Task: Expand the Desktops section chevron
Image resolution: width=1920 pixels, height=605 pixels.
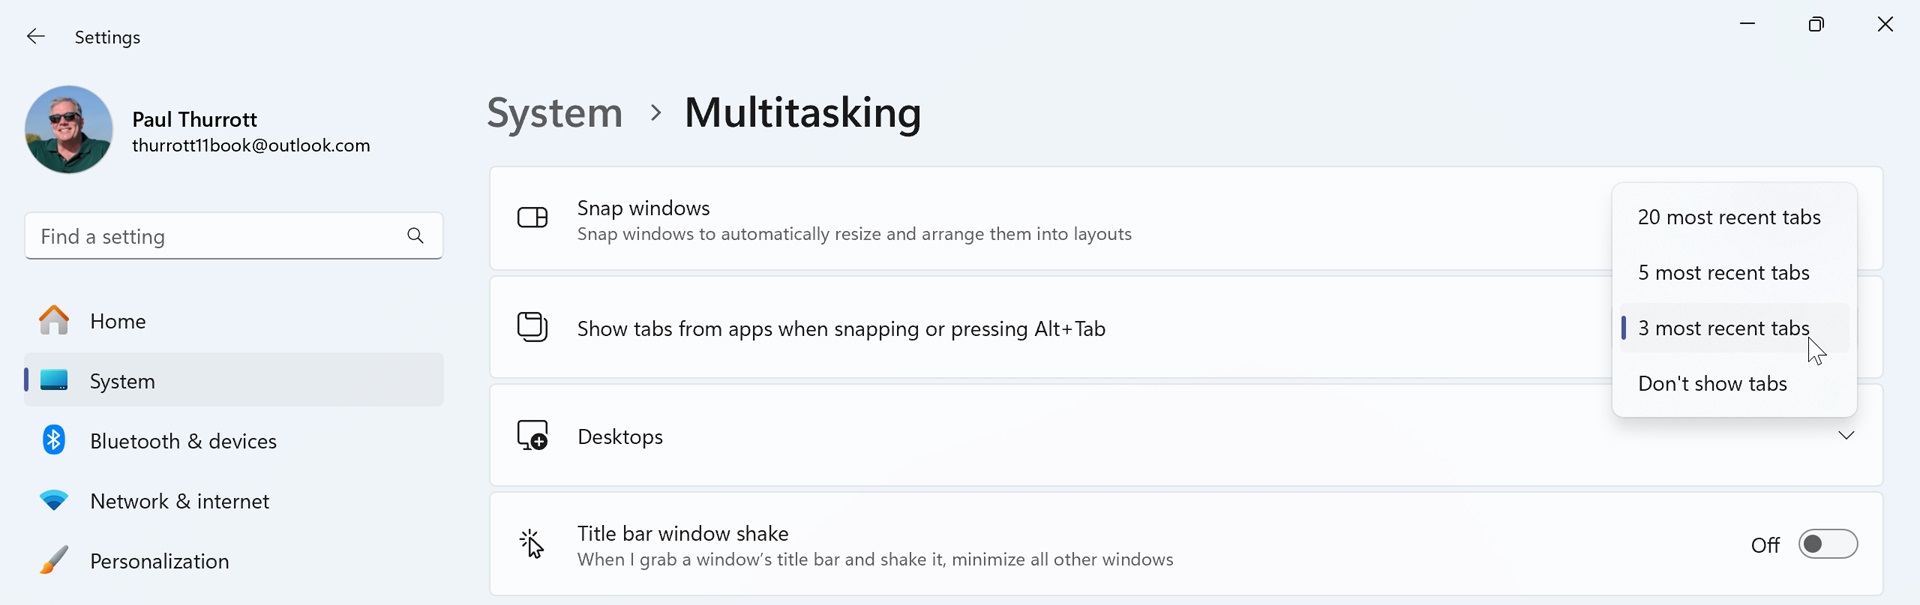Action: (x=1846, y=436)
